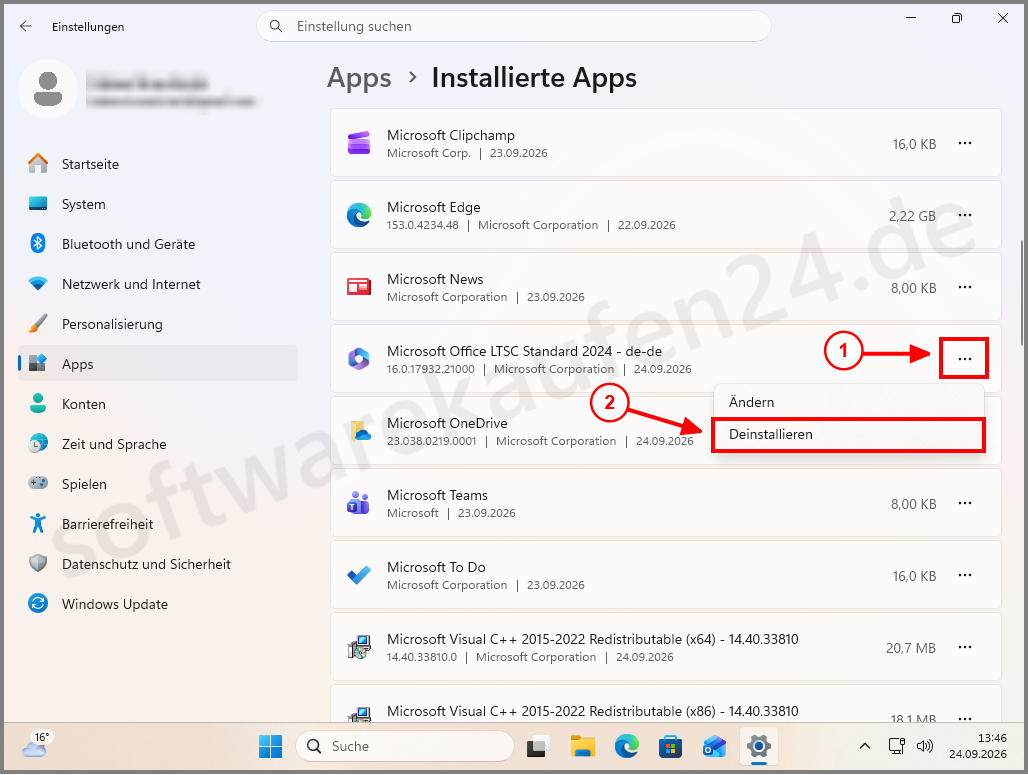The image size is (1028, 775).
Task: Click the Visual C++ x64 installer icon
Action: point(359,648)
